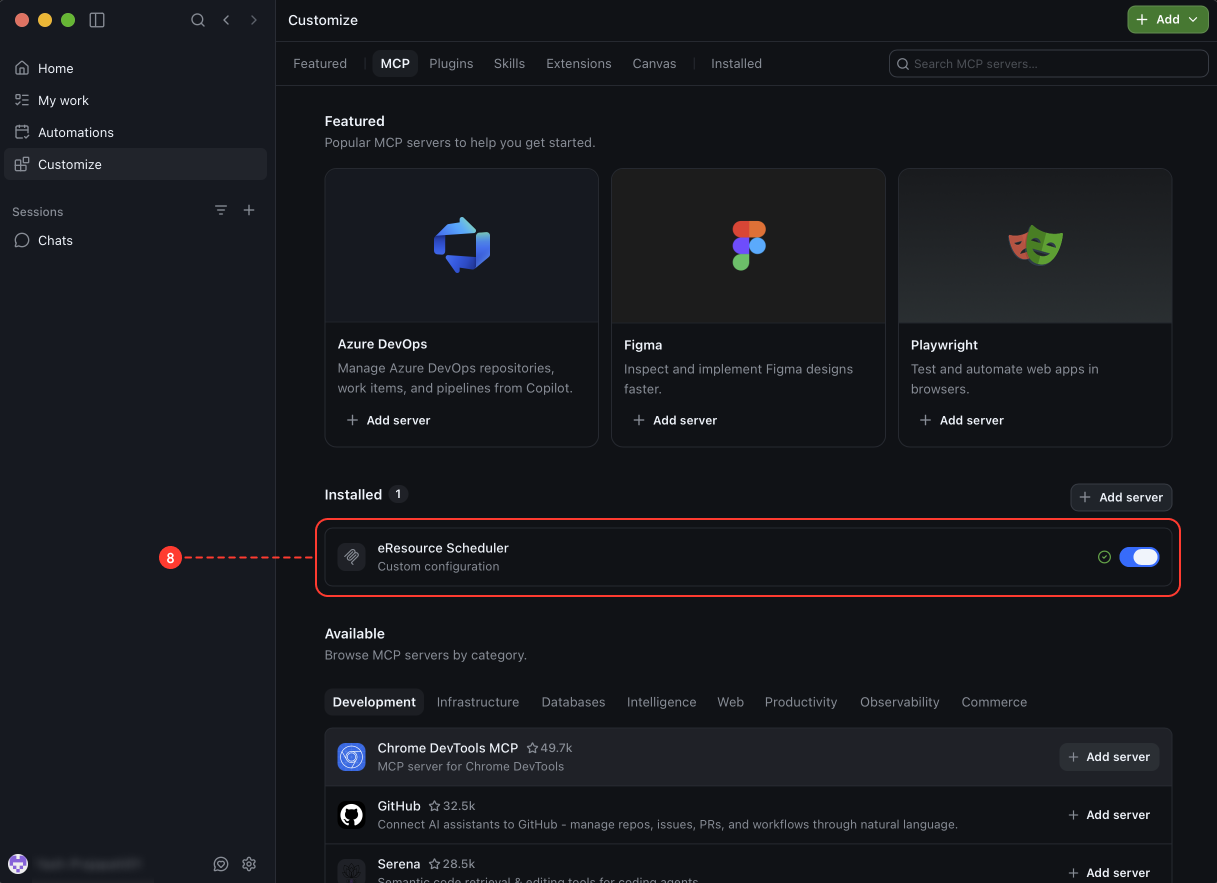Focus the Search MCP servers field
Image resolution: width=1217 pixels, height=883 pixels.
click(1049, 63)
